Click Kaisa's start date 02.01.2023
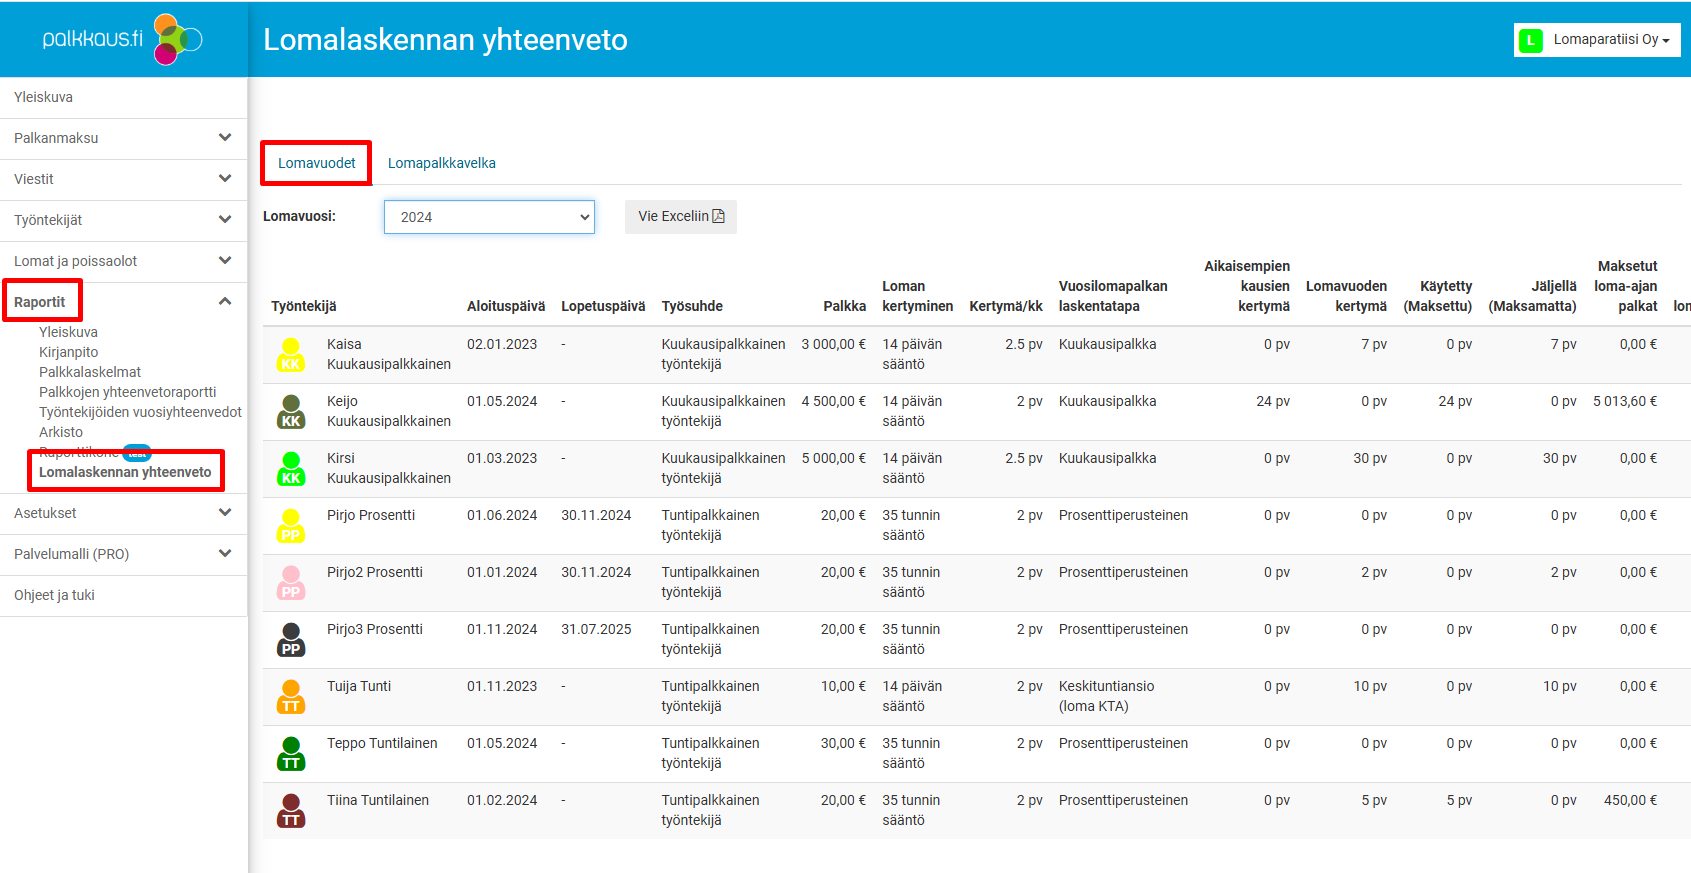Image resolution: width=1691 pixels, height=873 pixels. coord(502,344)
